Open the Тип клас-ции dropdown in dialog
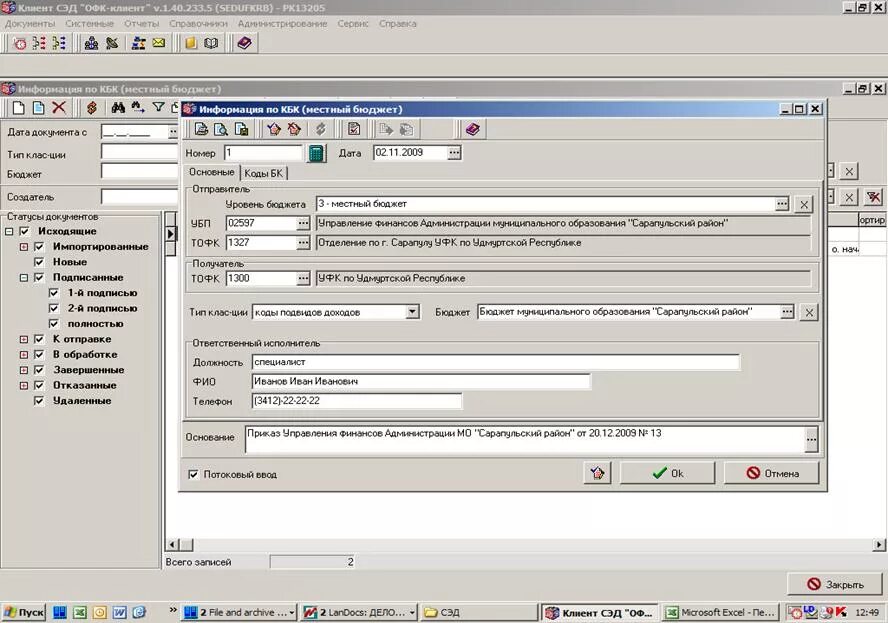Screen dimensions: 888x623 point(413,312)
